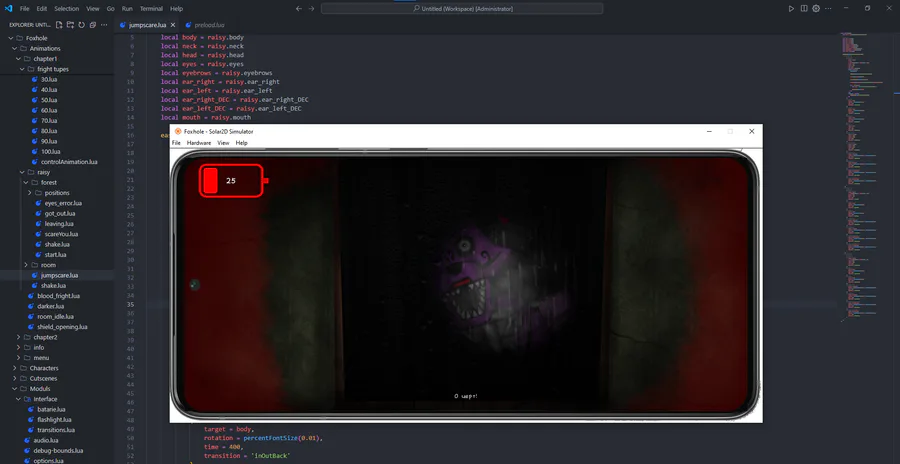The image size is (900, 464).
Task: Open File menu in Solar2D Simulator
Action: point(176,143)
